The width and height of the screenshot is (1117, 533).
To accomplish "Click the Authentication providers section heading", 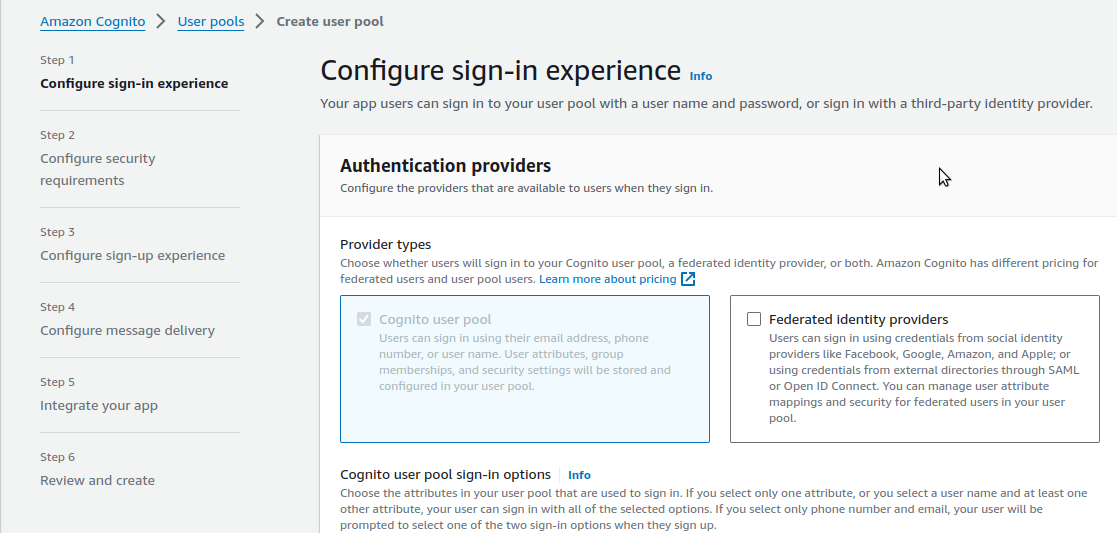I will pos(445,165).
